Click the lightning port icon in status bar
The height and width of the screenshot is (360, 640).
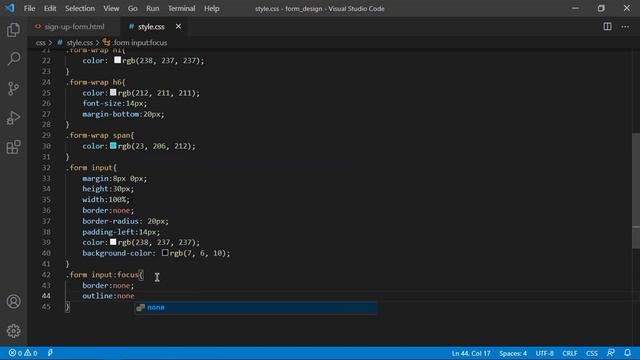click(50, 353)
